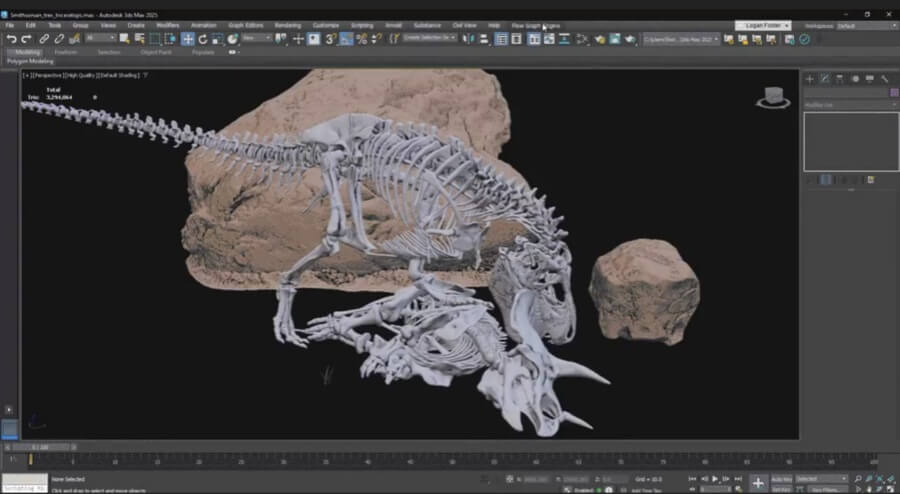
Task: Click the Render teapot icon
Action: coord(630,39)
